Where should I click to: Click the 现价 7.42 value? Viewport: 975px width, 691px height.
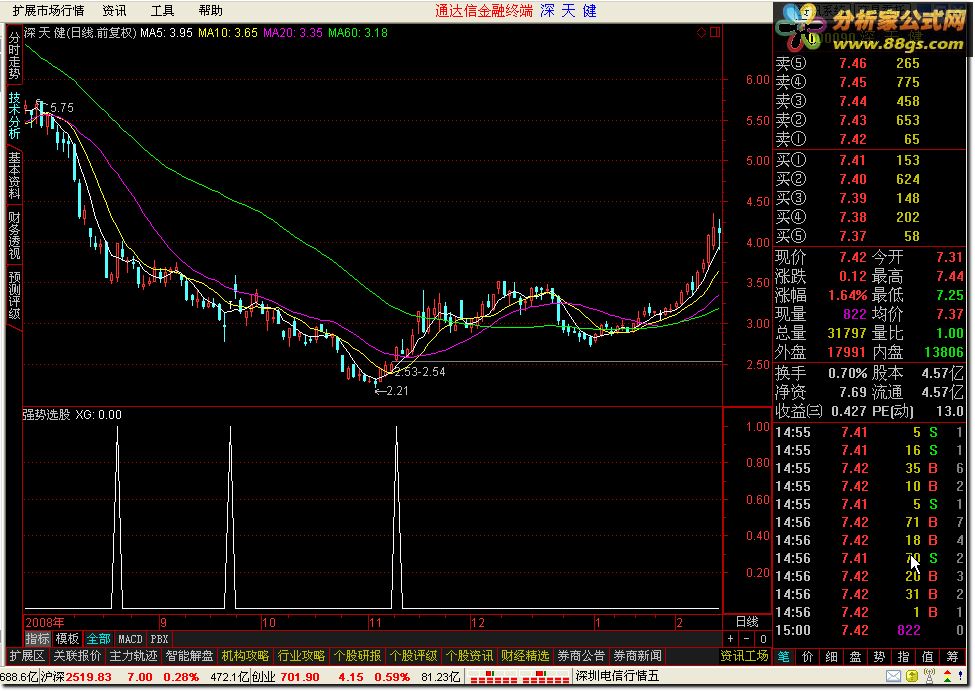853,257
